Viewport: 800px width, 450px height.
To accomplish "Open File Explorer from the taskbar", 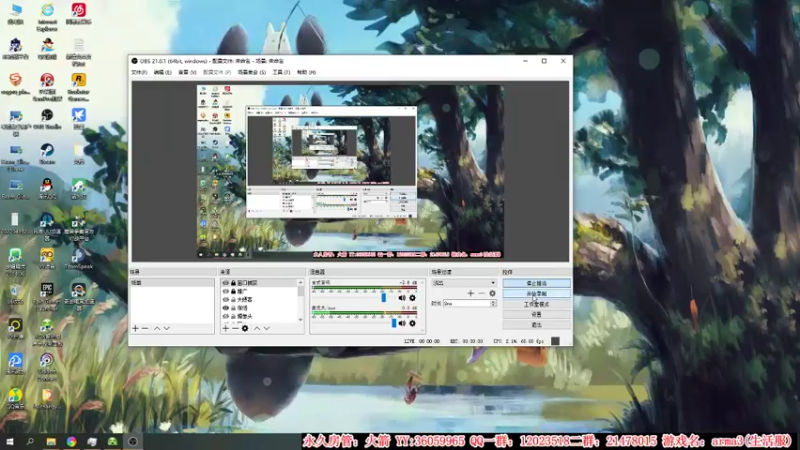I will pyautogui.click(x=51, y=441).
